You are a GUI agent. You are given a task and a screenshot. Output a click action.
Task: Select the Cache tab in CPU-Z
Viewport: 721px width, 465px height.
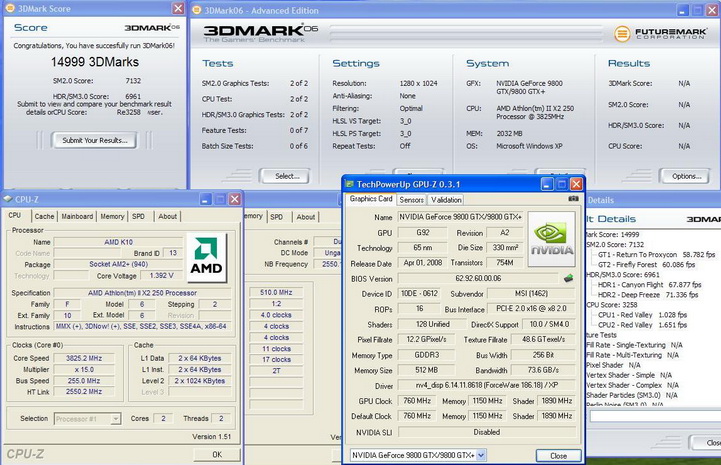[x=44, y=216]
